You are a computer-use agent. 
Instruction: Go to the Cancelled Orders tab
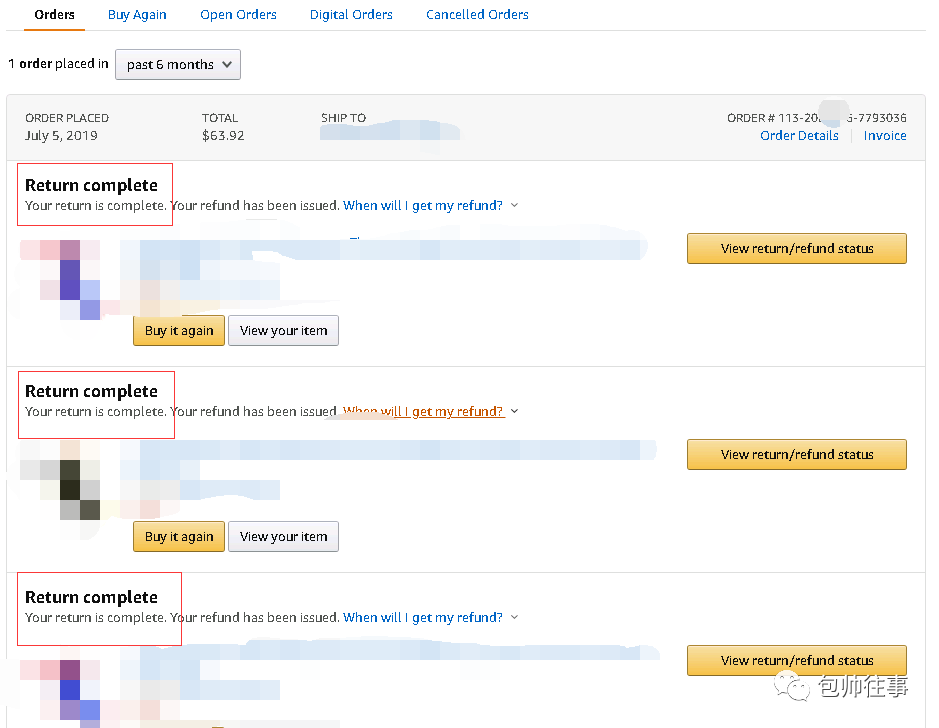[477, 15]
